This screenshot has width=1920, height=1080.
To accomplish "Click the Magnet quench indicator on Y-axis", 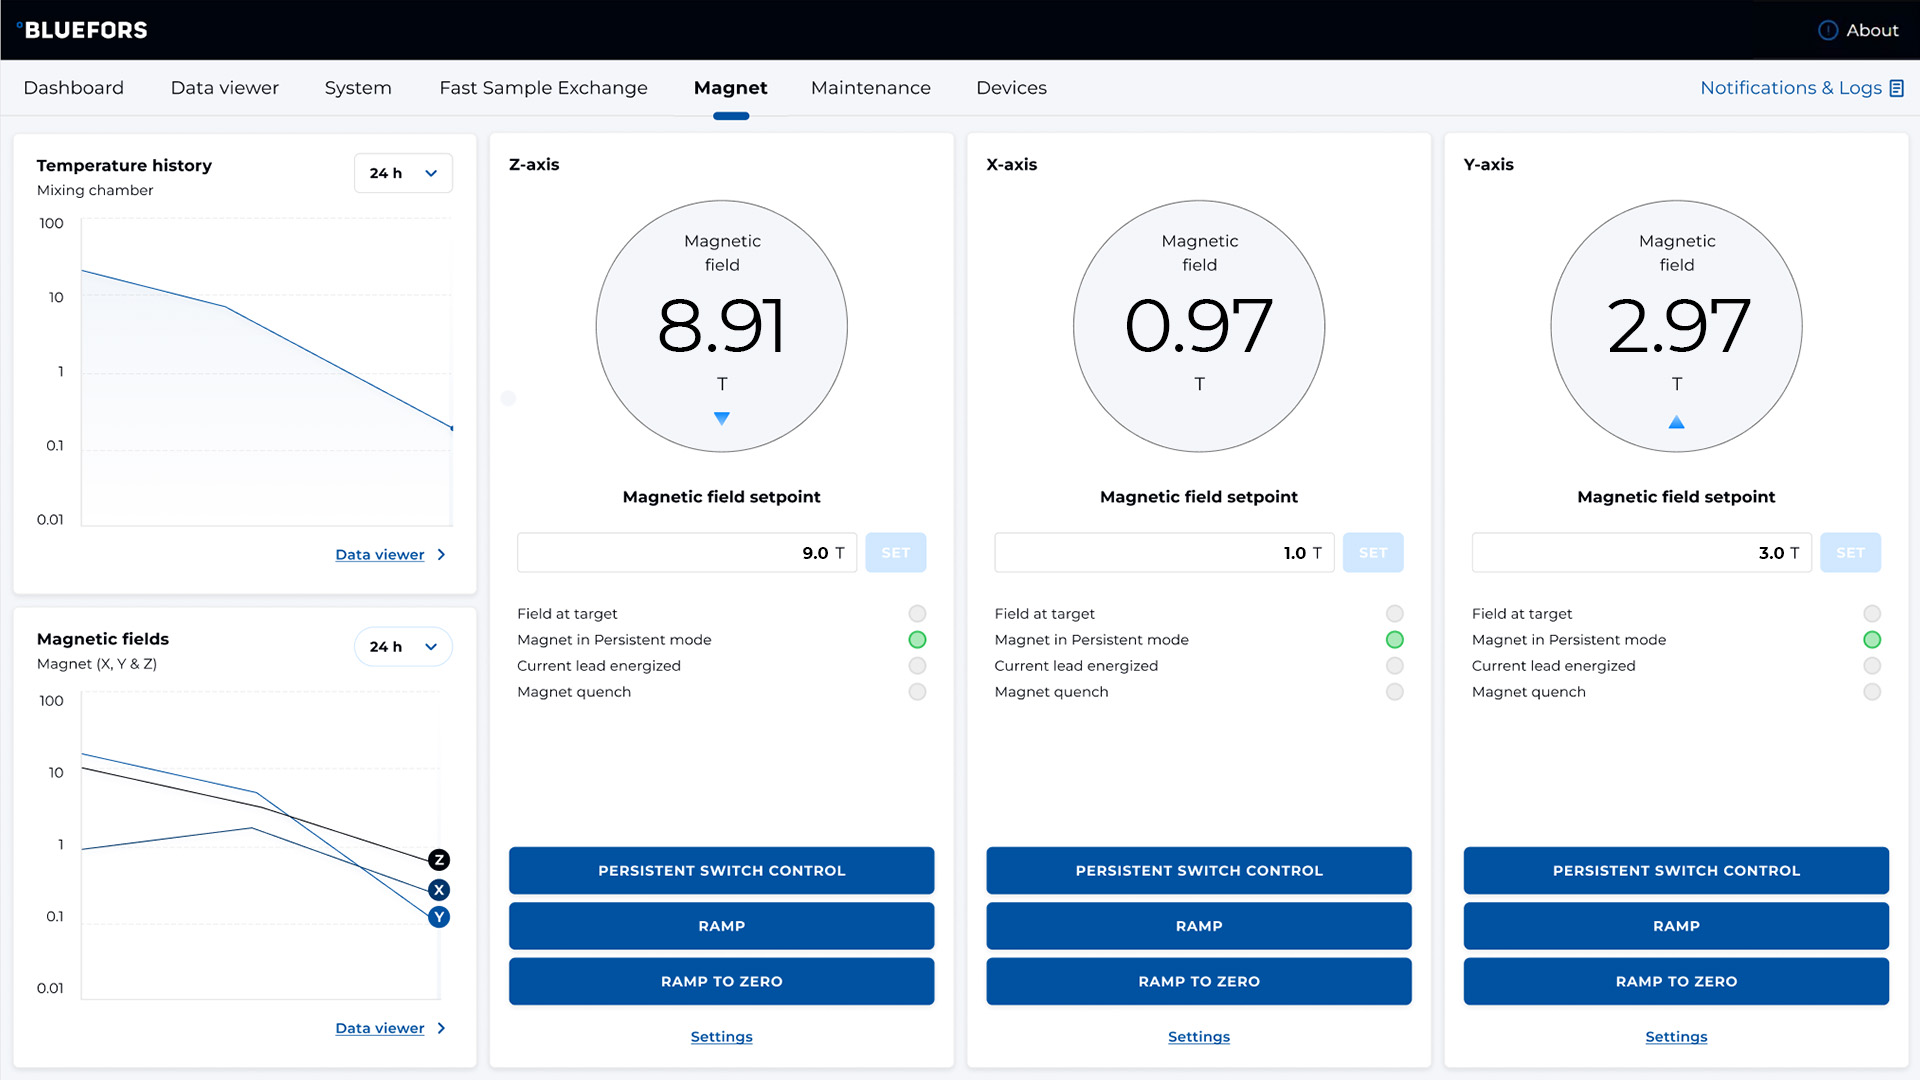I will tap(1872, 691).
